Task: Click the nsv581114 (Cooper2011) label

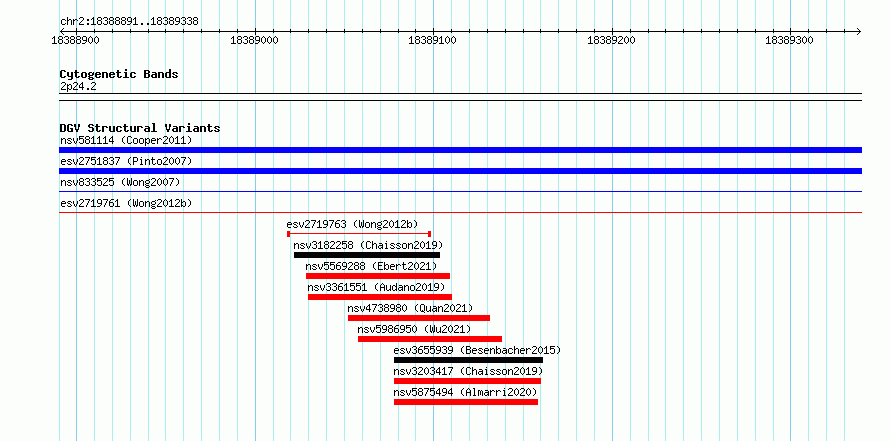Action: [x=126, y=140]
